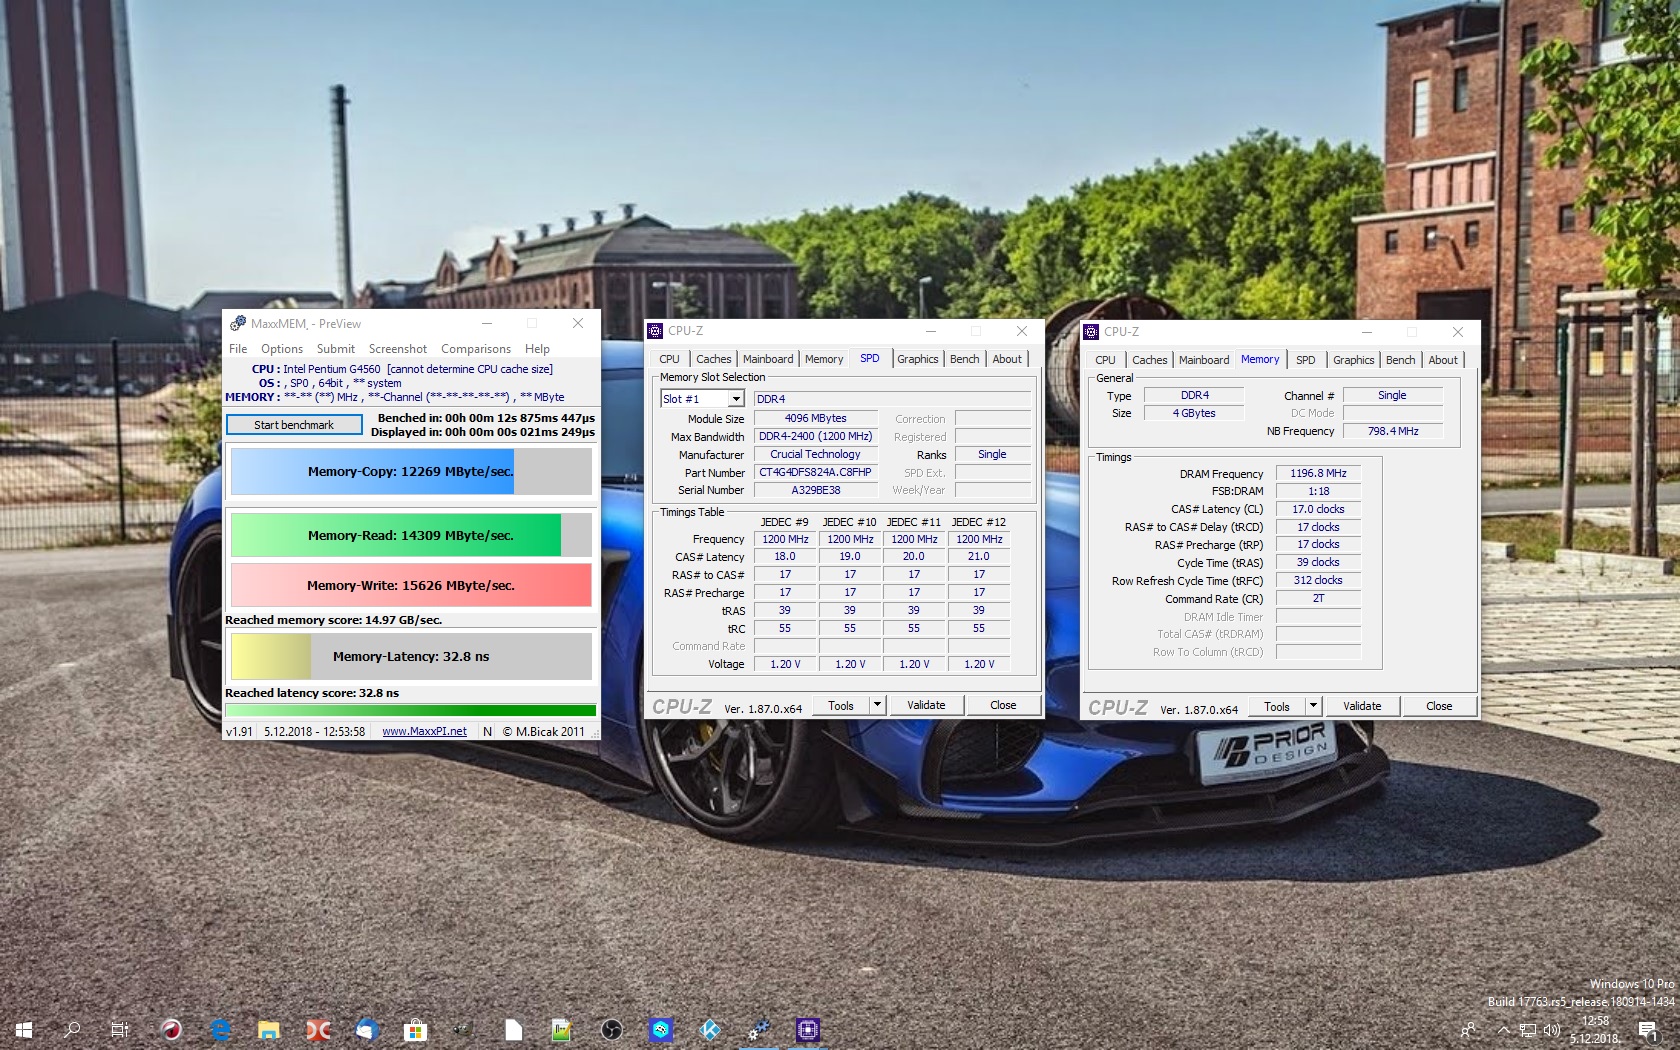Click the MaxxMEM title bar icon
1680x1050 pixels.
pyautogui.click(x=238, y=323)
